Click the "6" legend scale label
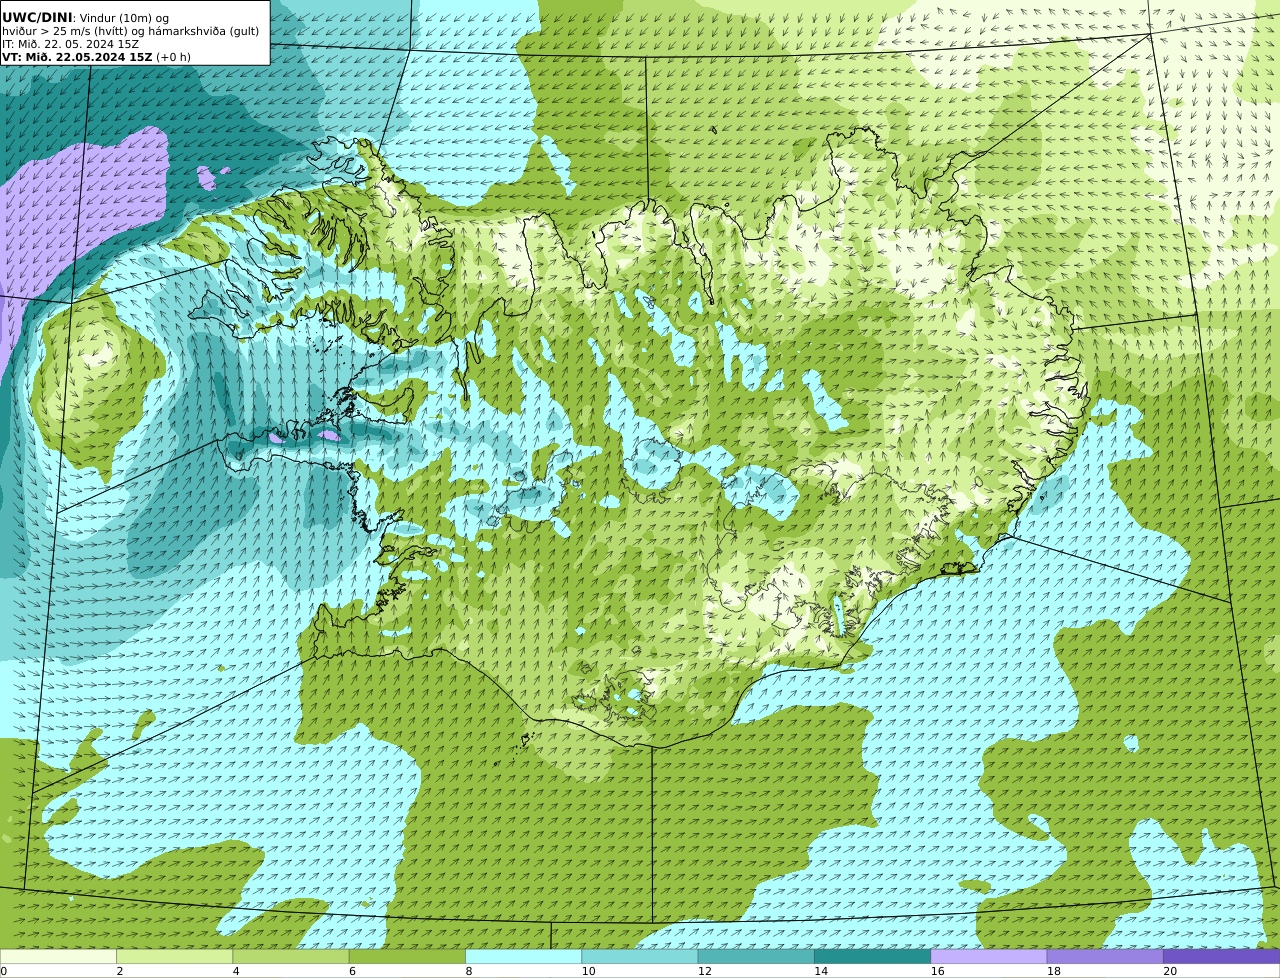 (x=352, y=971)
